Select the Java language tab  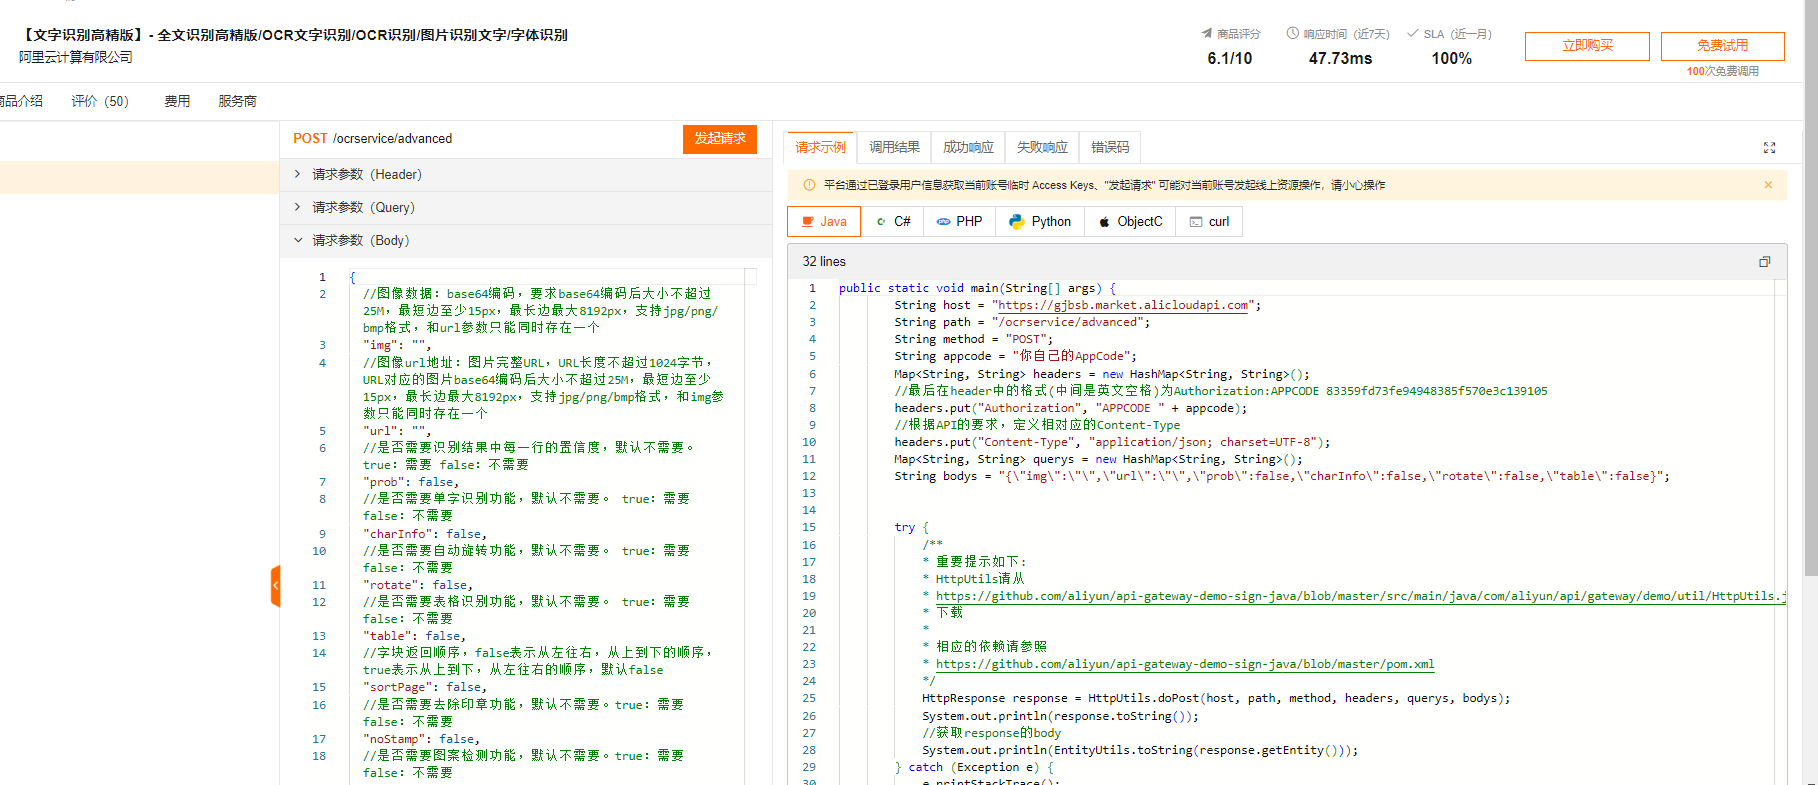click(x=823, y=222)
